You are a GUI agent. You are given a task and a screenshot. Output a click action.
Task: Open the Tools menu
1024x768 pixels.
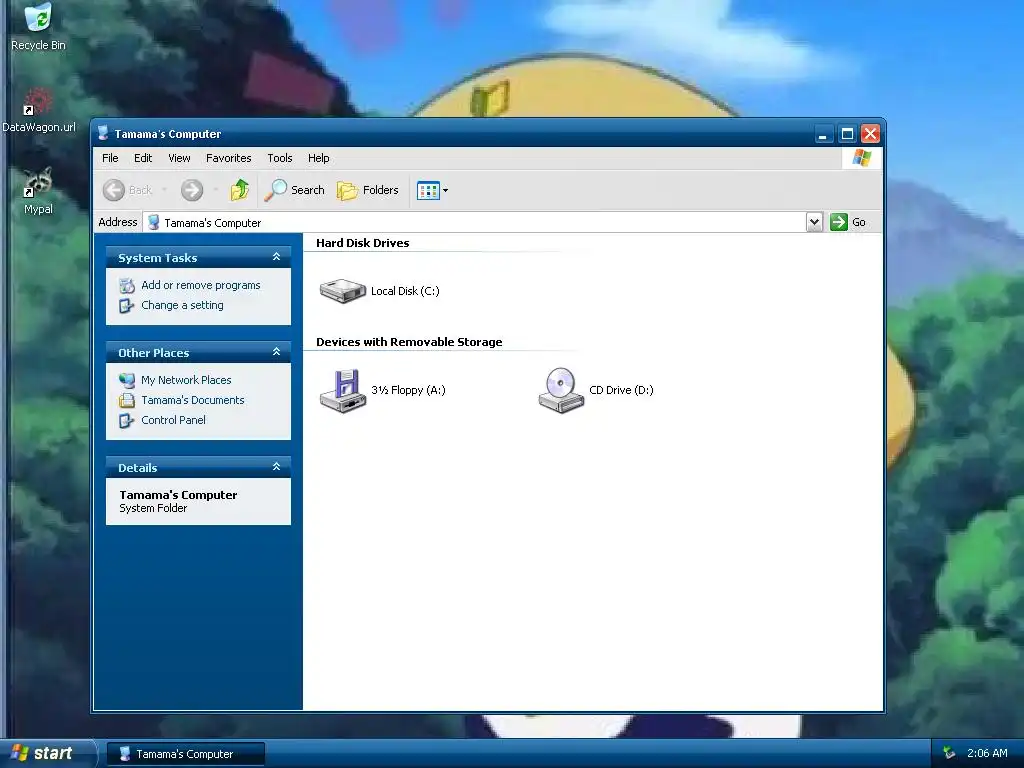click(280, 158)
